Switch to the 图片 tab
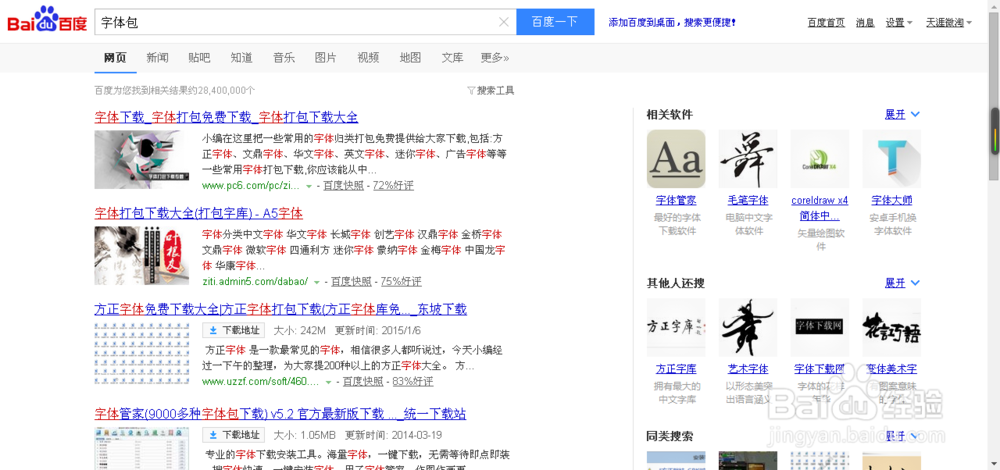Viewport: 1000px width, 470px height. (326, 58)
